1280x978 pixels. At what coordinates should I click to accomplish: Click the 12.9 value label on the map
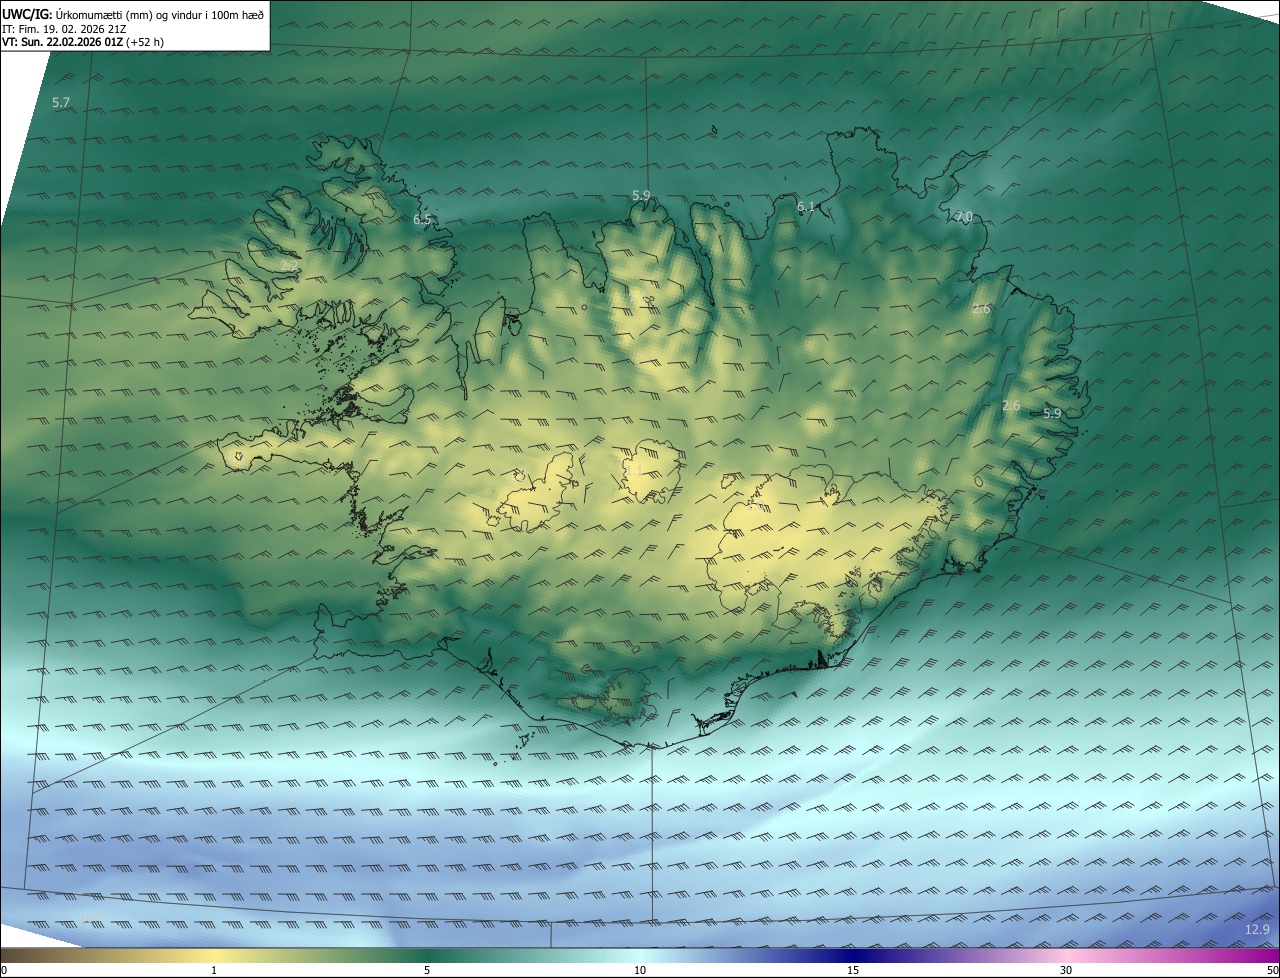pyautogui.click(x=1257, y=930)
